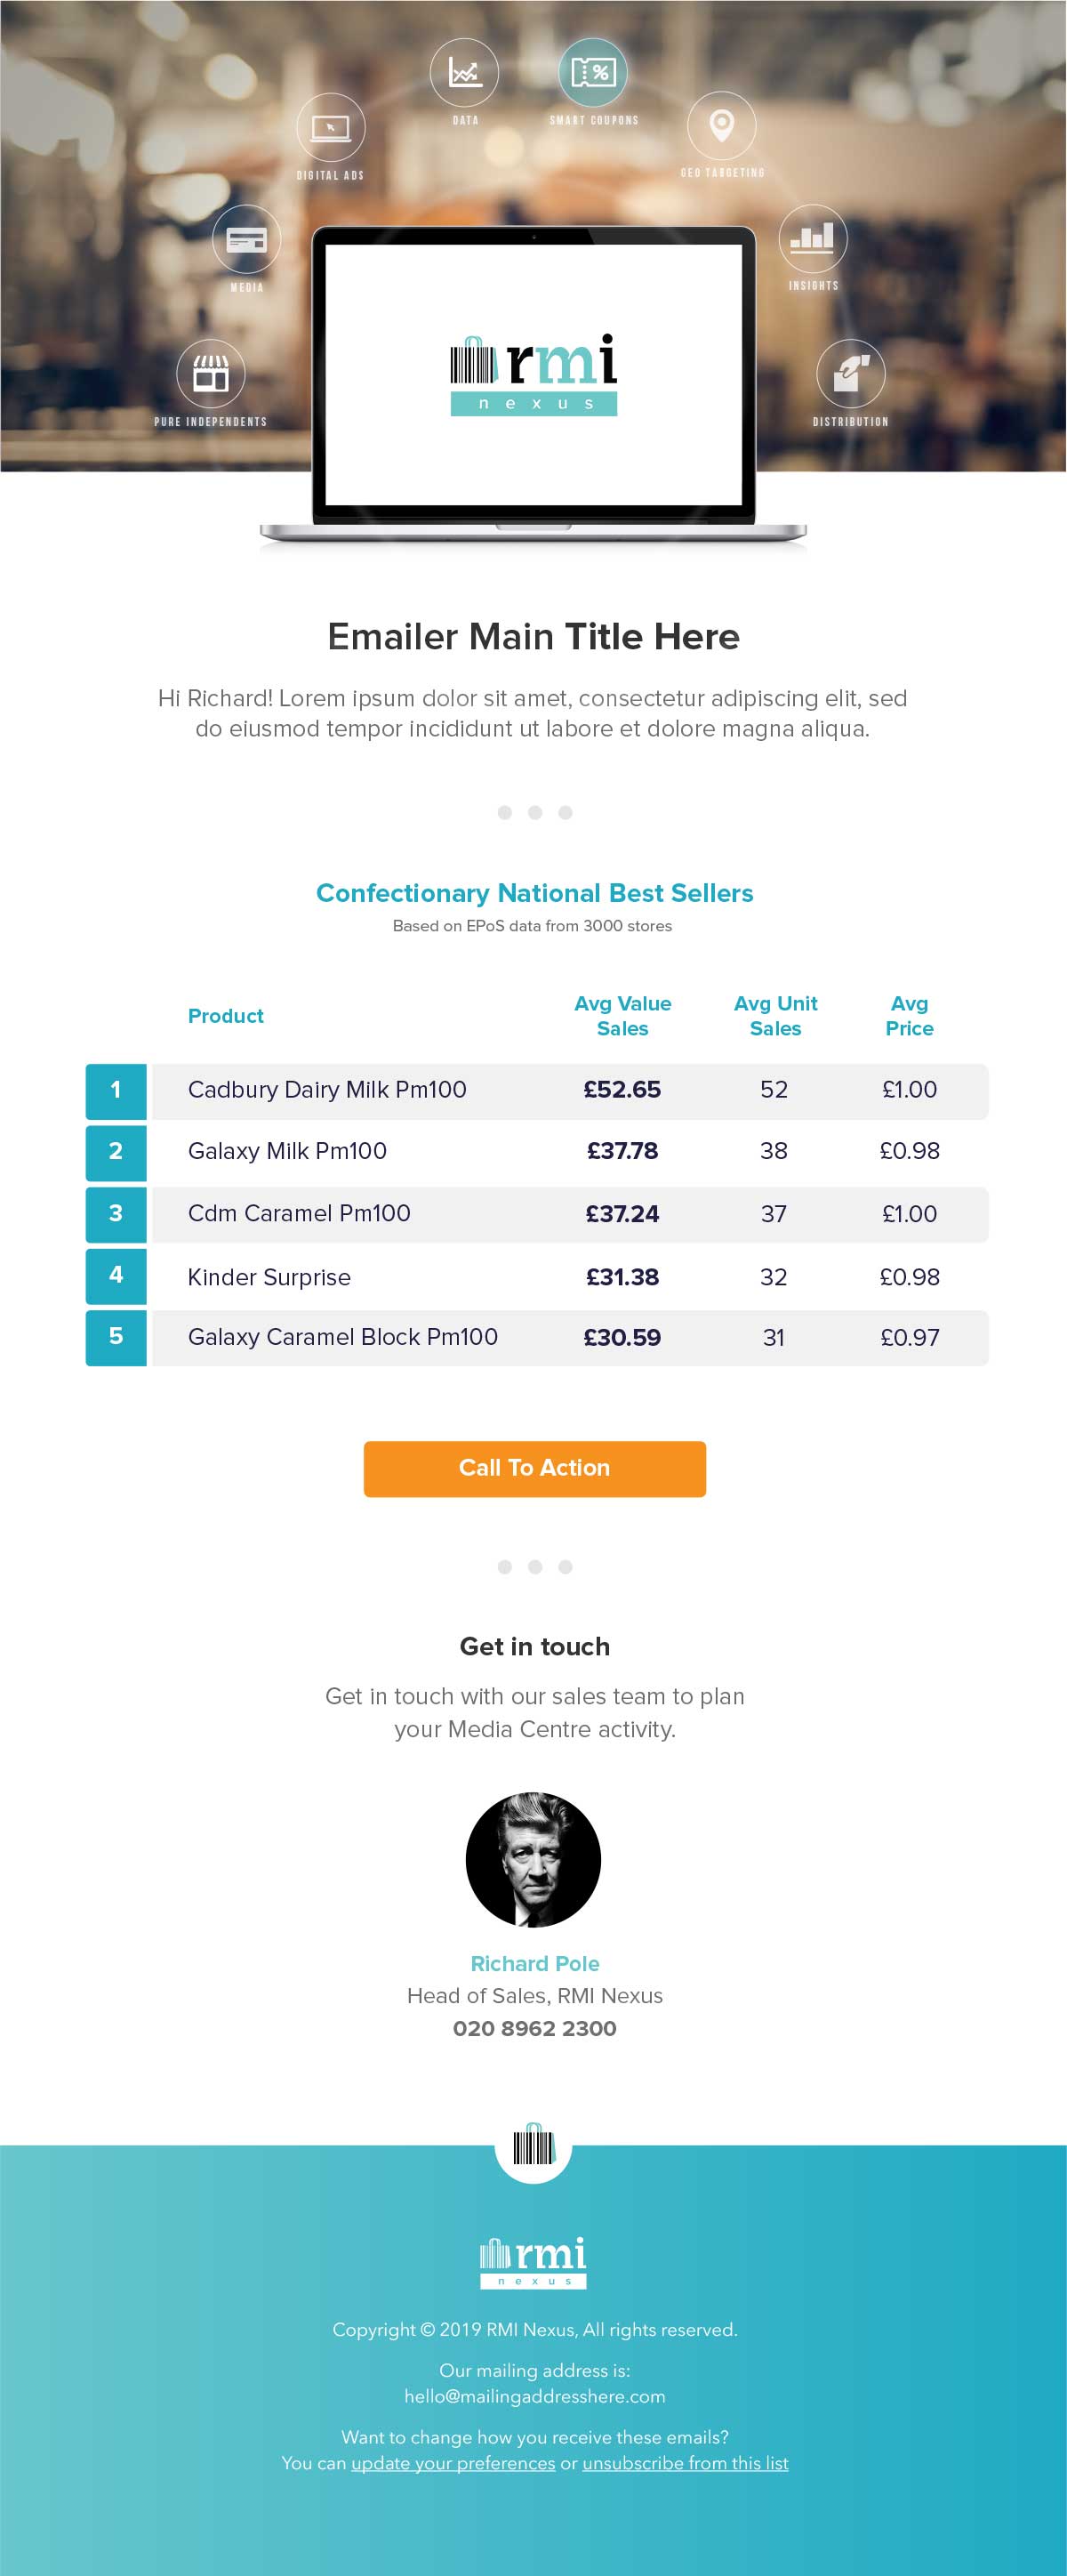The height and width of the screenshot is (2576, 1067).
Task: Click the rank 5 number badge
Action: (116, 1337)
